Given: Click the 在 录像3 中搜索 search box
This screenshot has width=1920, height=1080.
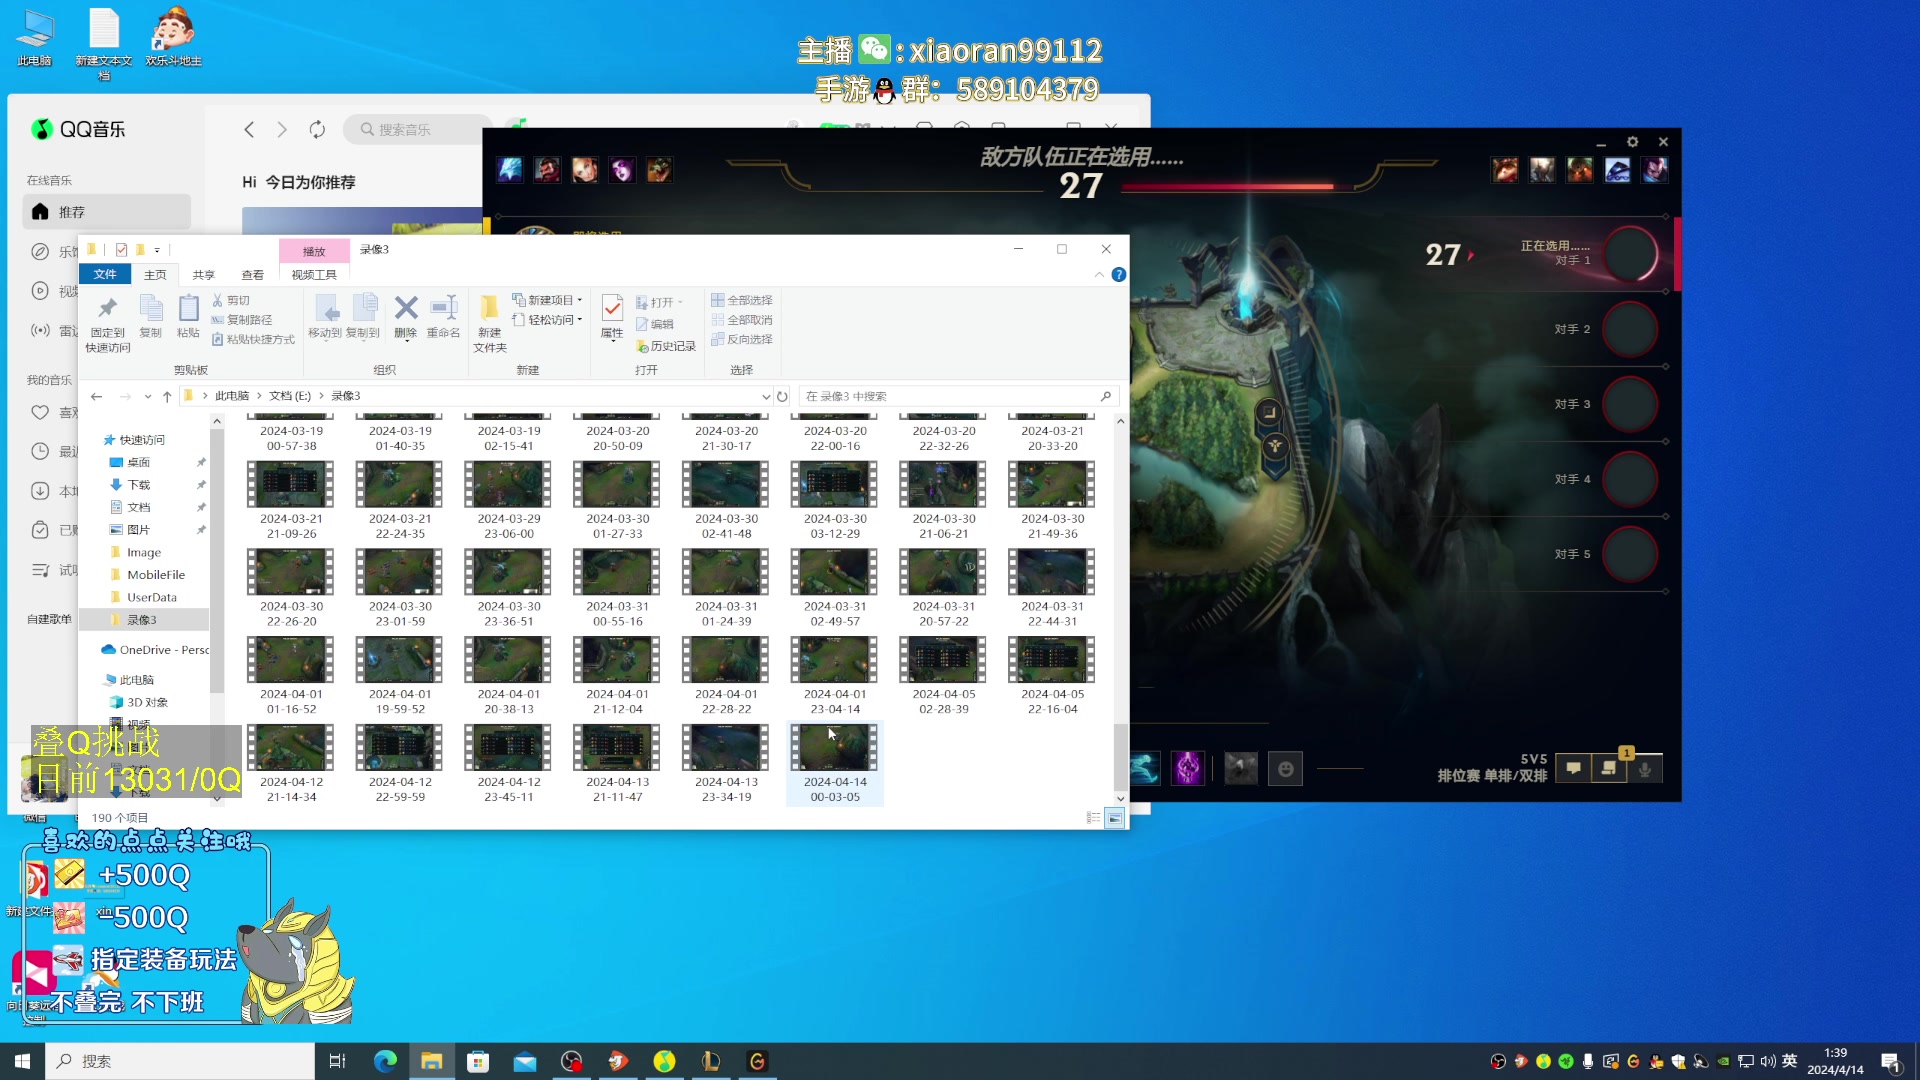Looking at the screenshot, I should (x=958, y=396).
